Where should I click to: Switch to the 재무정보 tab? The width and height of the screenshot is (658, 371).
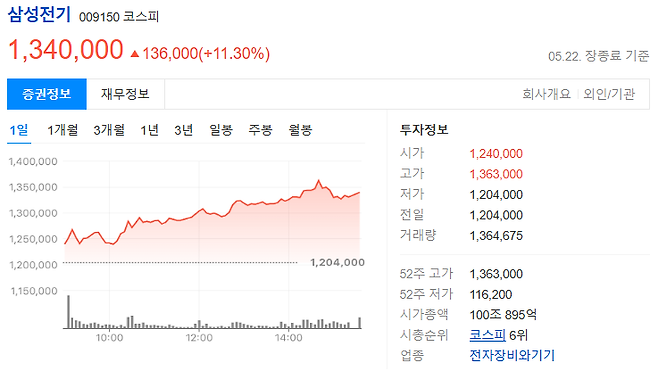(125, 94)
